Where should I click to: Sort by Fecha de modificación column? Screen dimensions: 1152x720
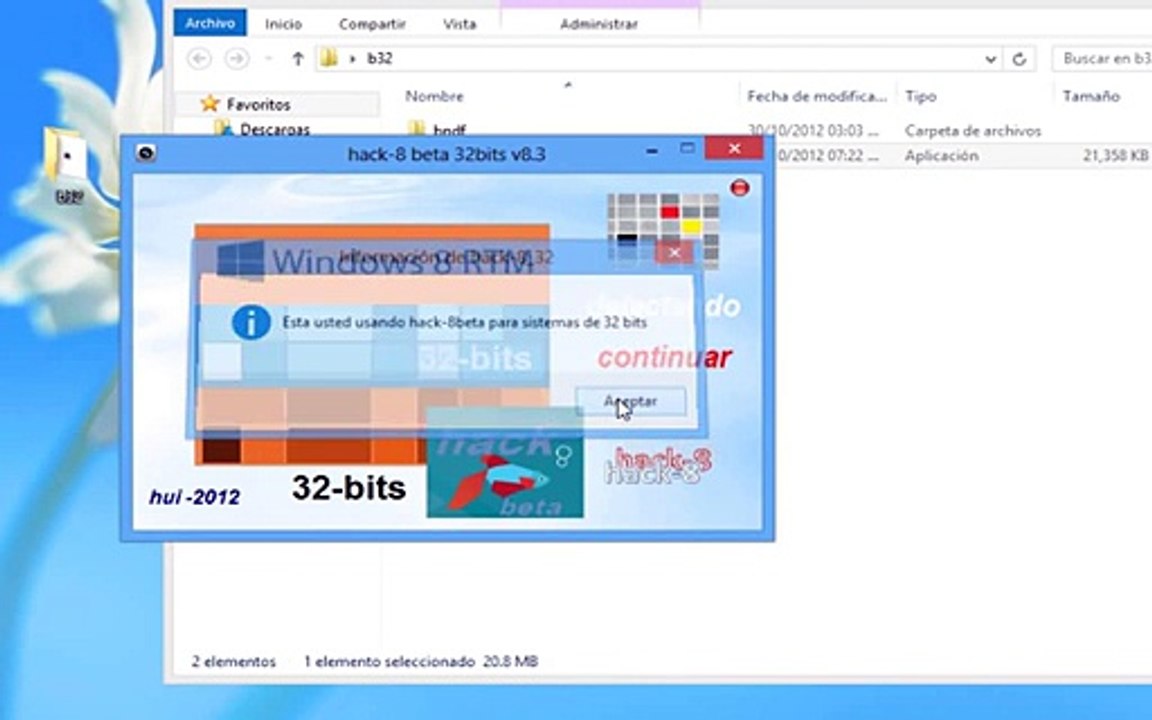816,96
